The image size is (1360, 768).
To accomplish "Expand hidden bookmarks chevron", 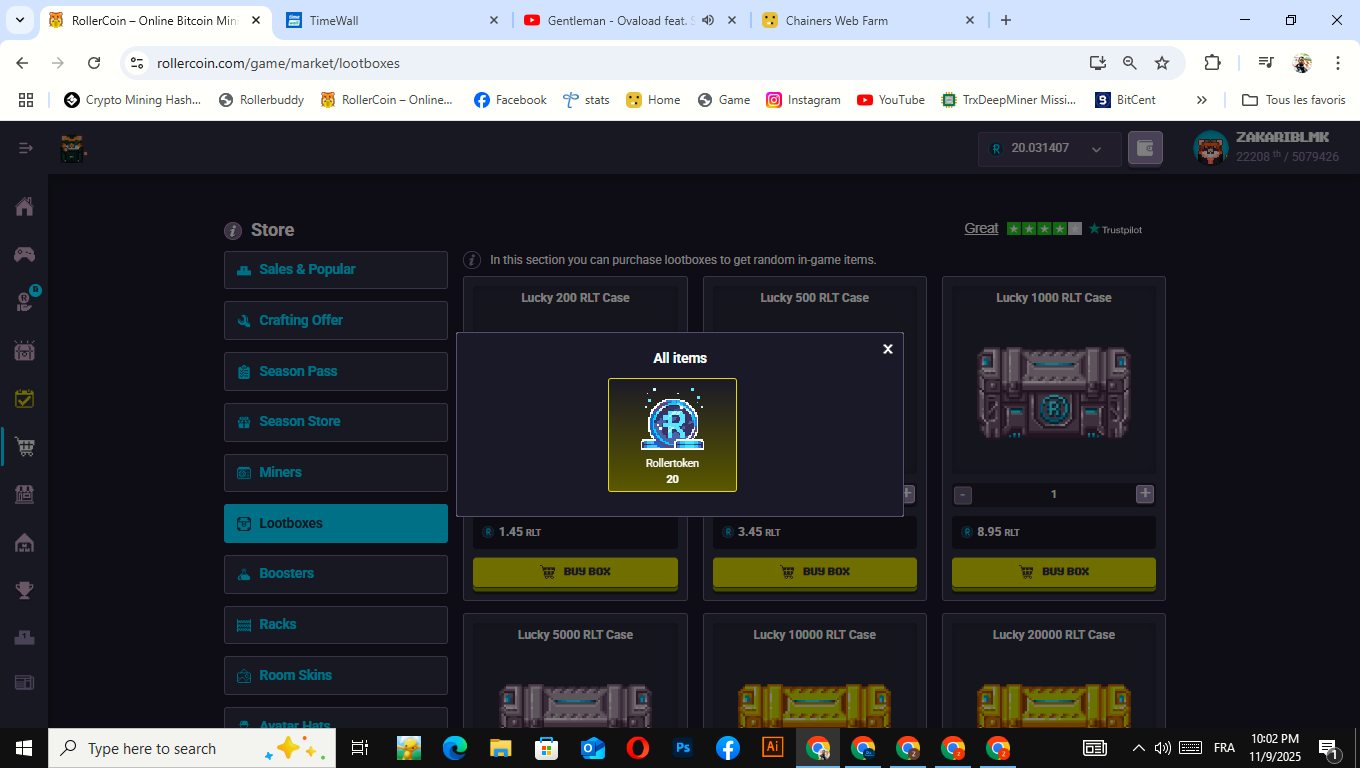I will (1202, 100).
